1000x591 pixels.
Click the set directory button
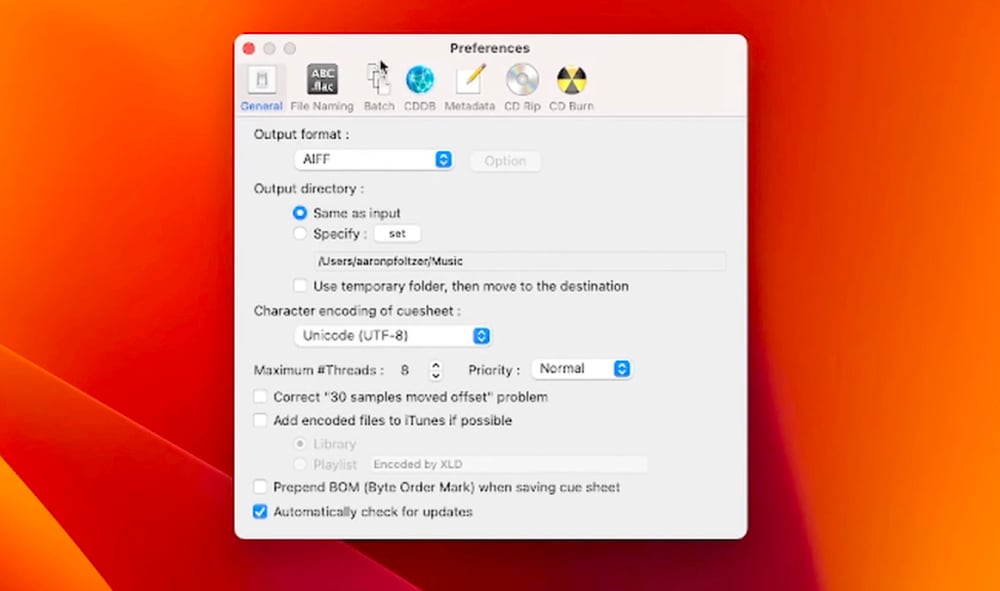tap(397, 234)
